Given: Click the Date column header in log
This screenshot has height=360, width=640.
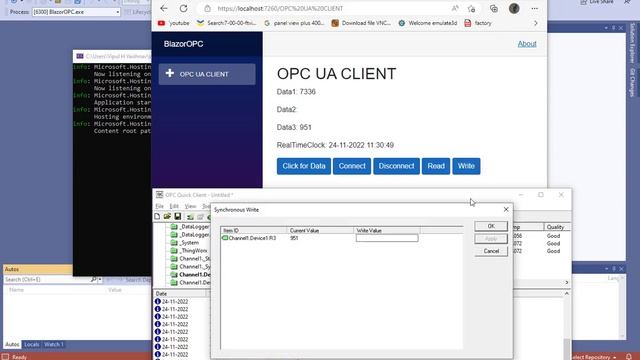Looking at the screenshot, I should [x=180, y=293].
